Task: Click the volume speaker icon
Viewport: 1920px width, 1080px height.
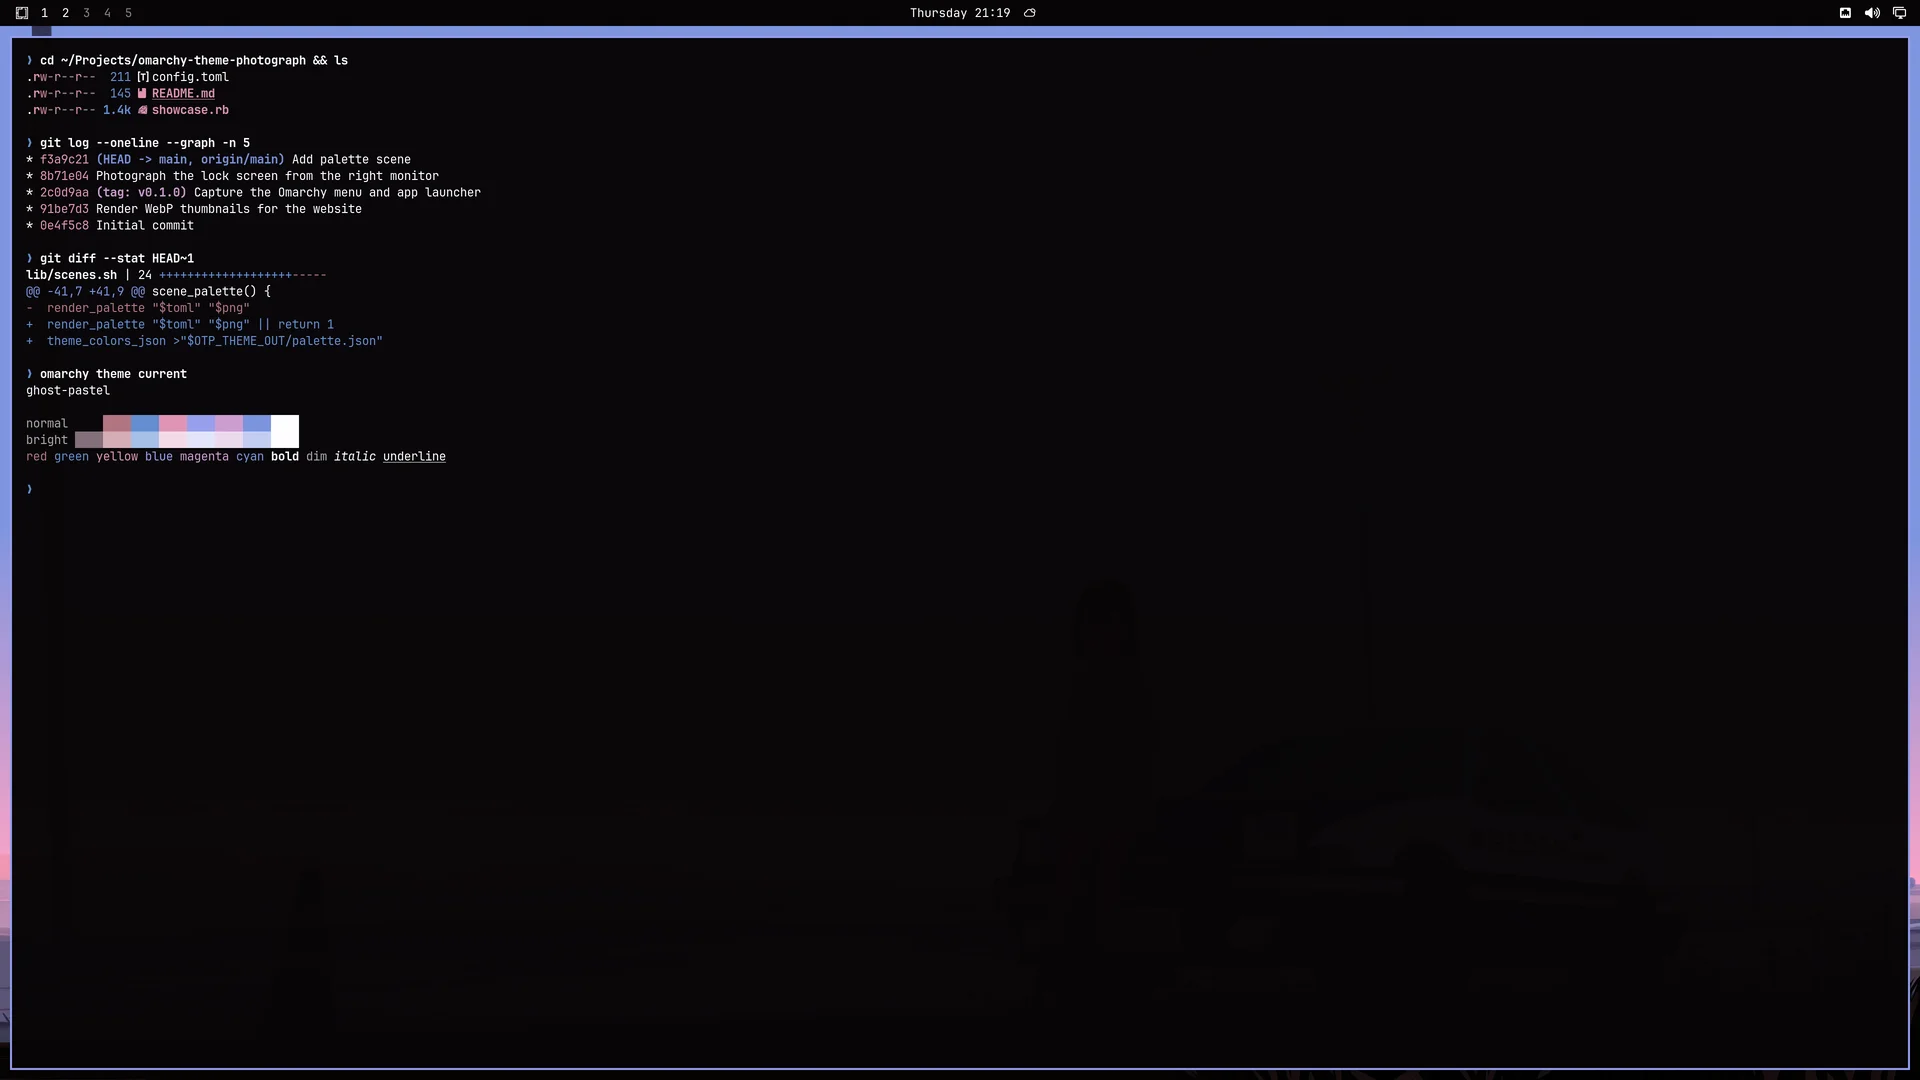Action: pyautogui.click(x=1872, y=13)
